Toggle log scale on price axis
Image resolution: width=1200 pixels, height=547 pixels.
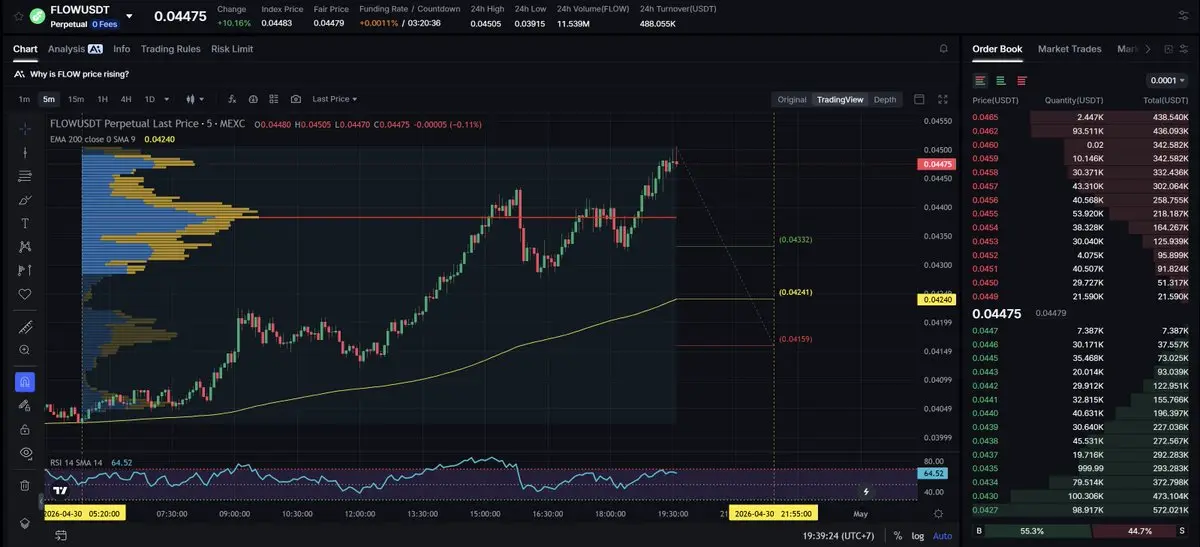click(918, 536)
